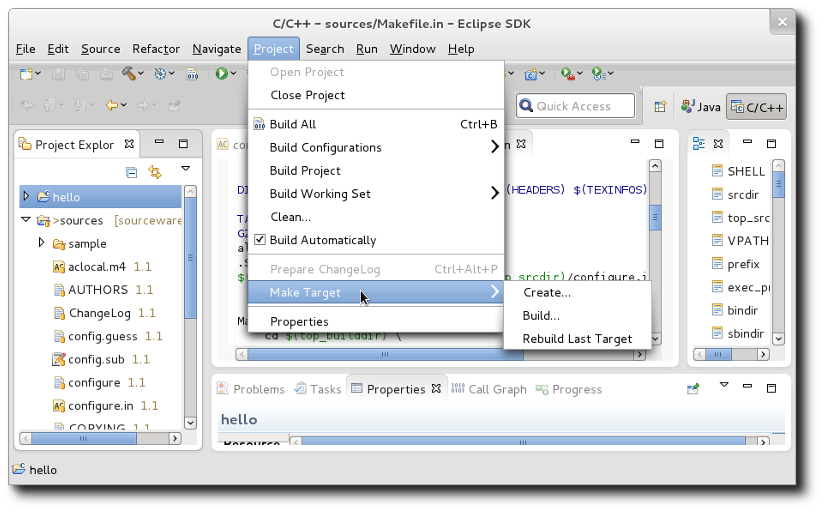The height and width of the screenshot is (516, 827).
Task: Switch to the Problems tab
Action: tap(252, 389)
